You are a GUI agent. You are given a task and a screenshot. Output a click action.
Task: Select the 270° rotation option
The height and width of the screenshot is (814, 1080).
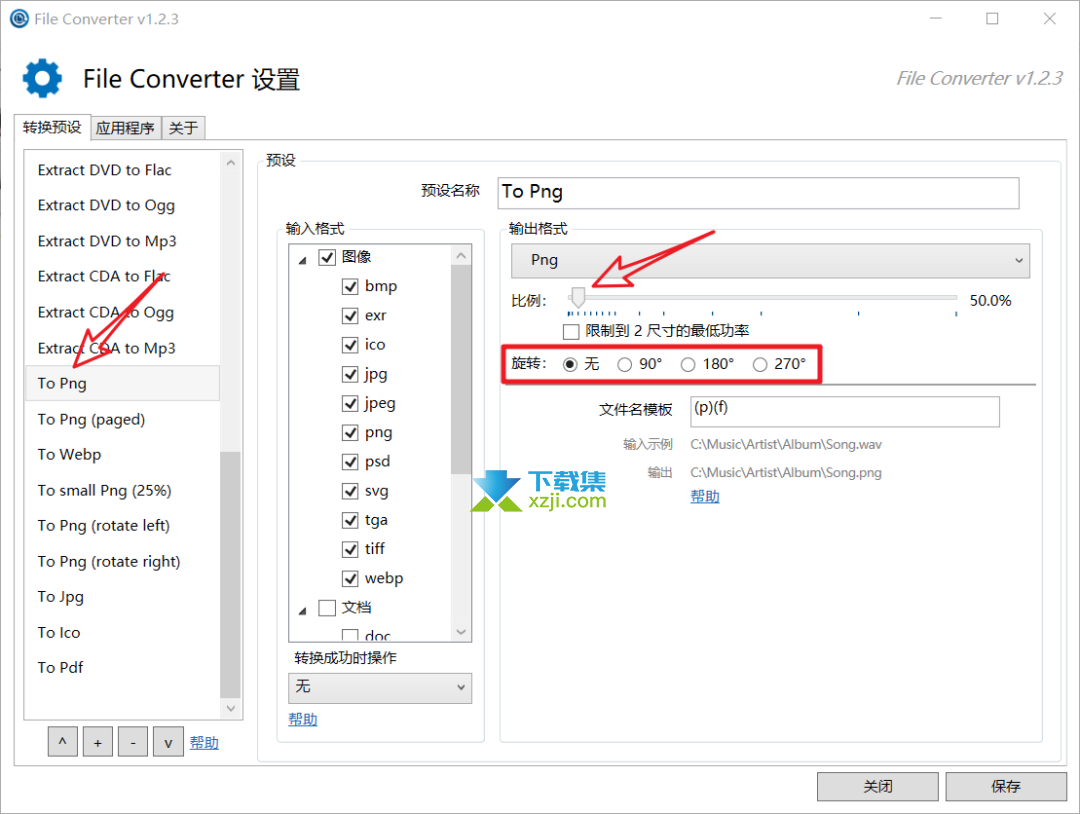759,364
